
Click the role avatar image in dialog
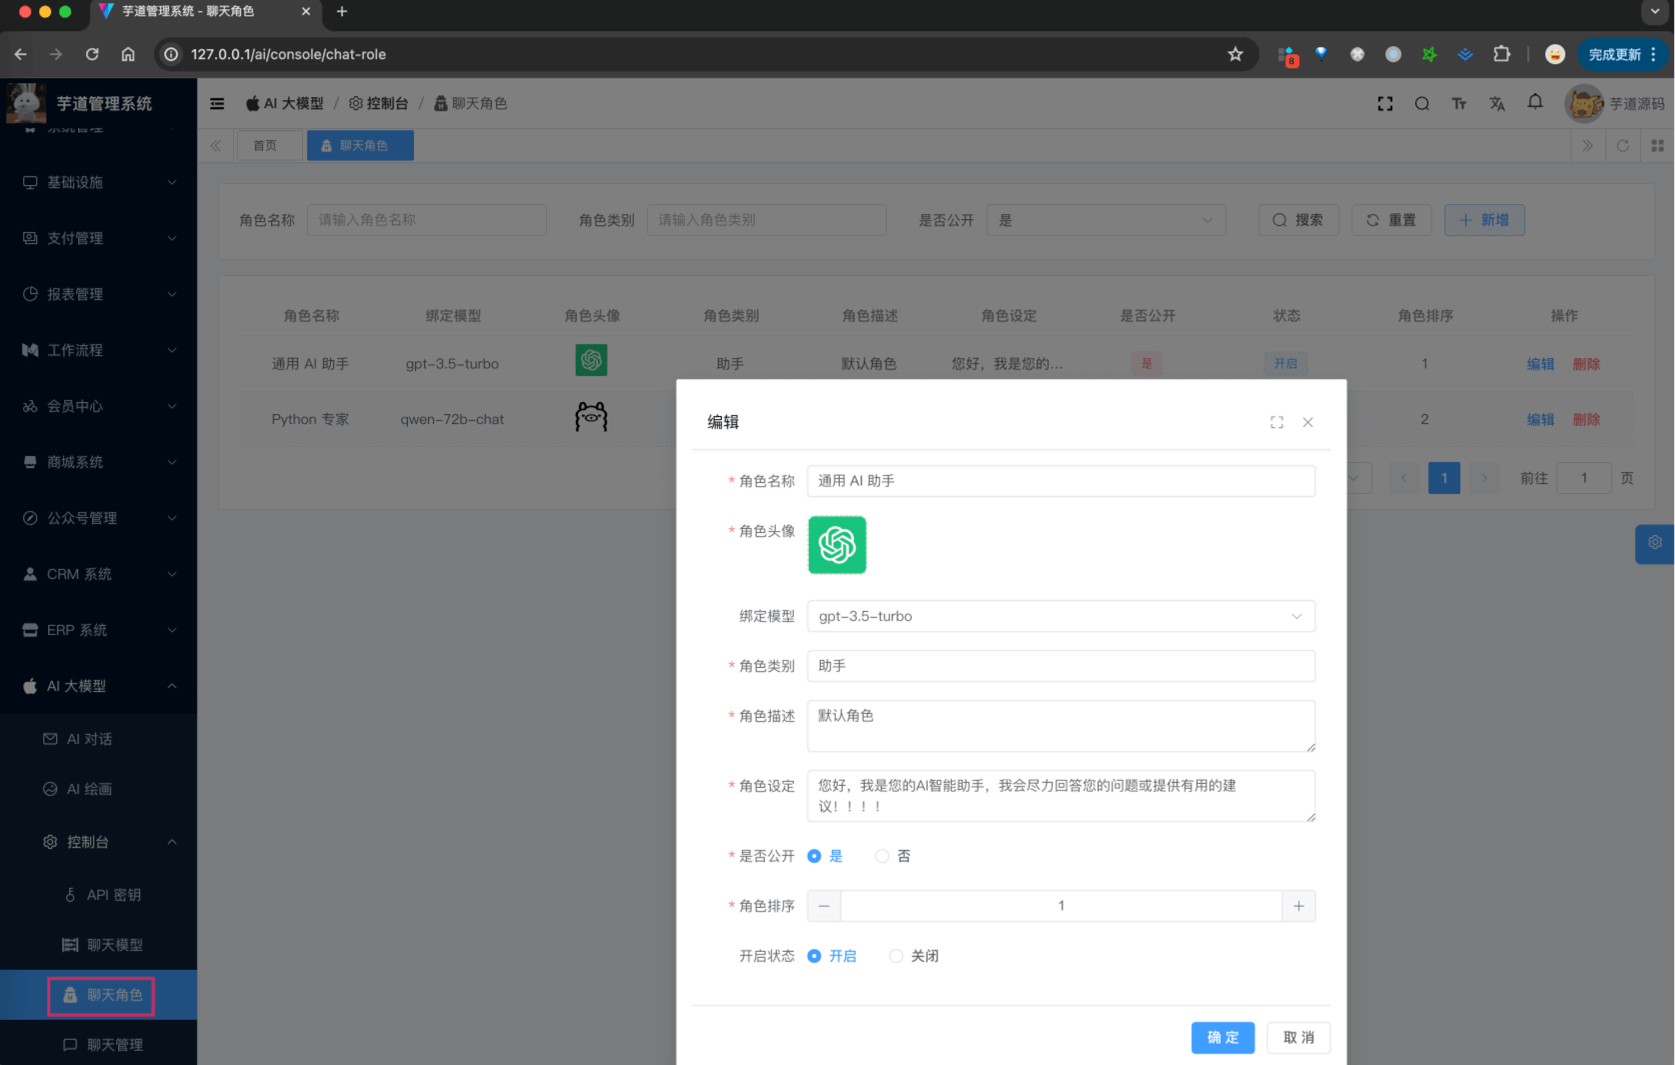tap(837, 545)
